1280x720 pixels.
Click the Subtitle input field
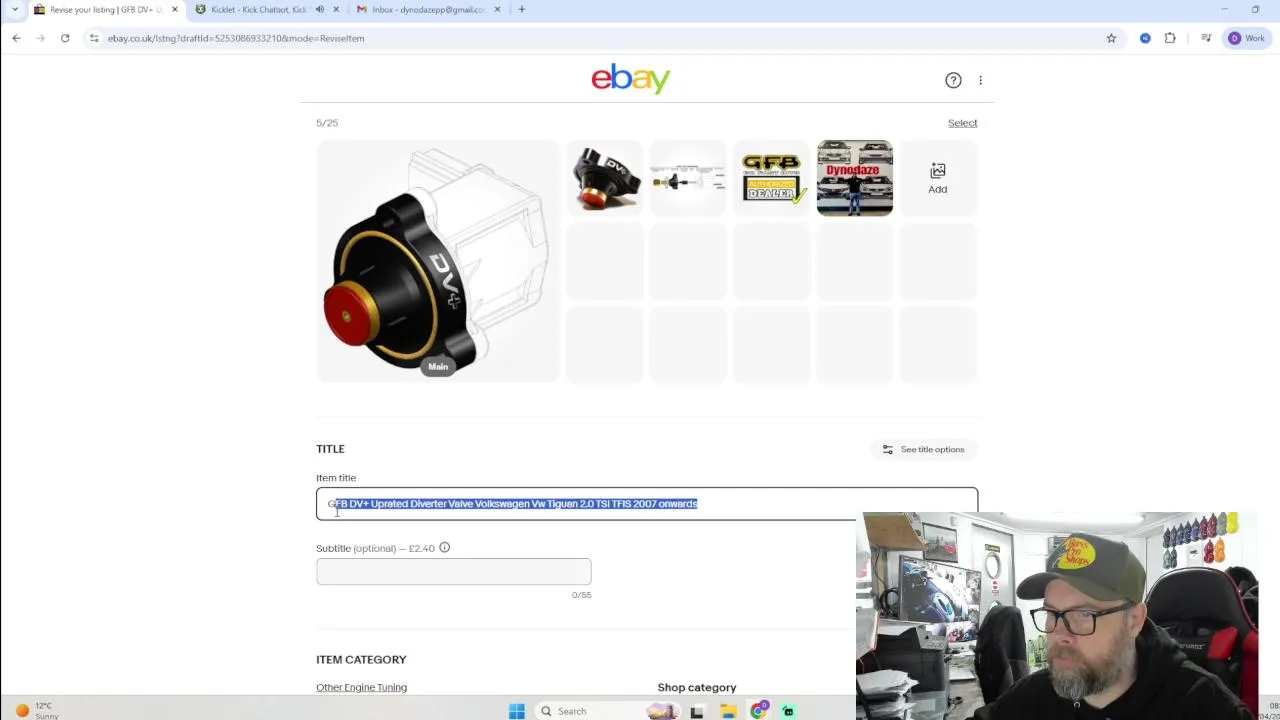(454, 572)
